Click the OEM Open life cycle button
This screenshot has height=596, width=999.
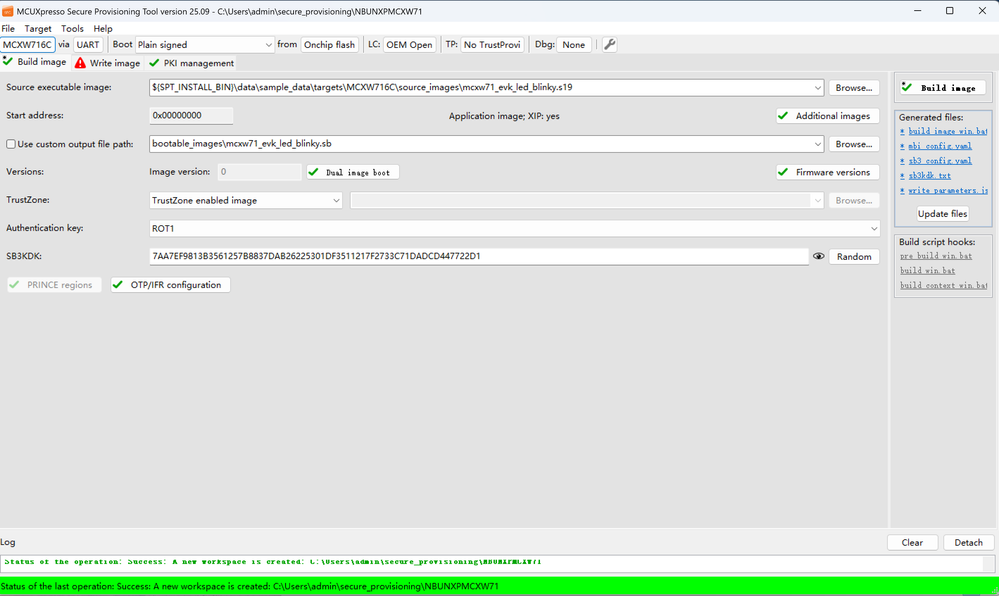tap(410, 45)
